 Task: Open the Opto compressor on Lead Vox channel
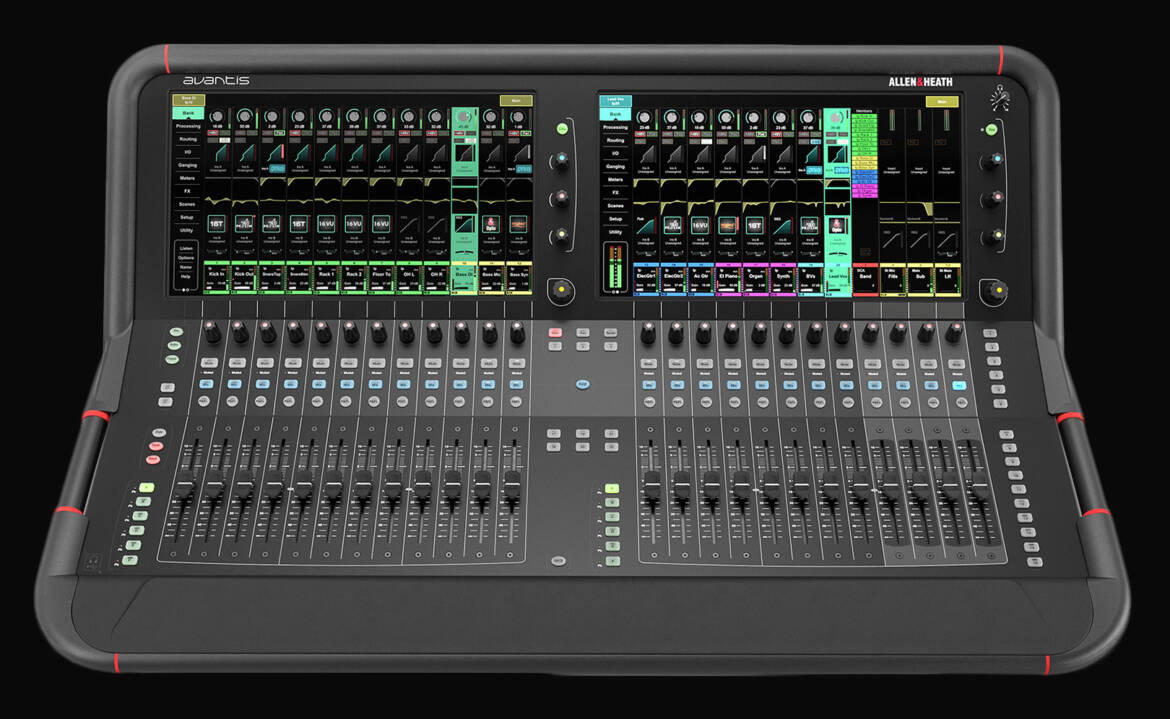[x=836, y=225]
